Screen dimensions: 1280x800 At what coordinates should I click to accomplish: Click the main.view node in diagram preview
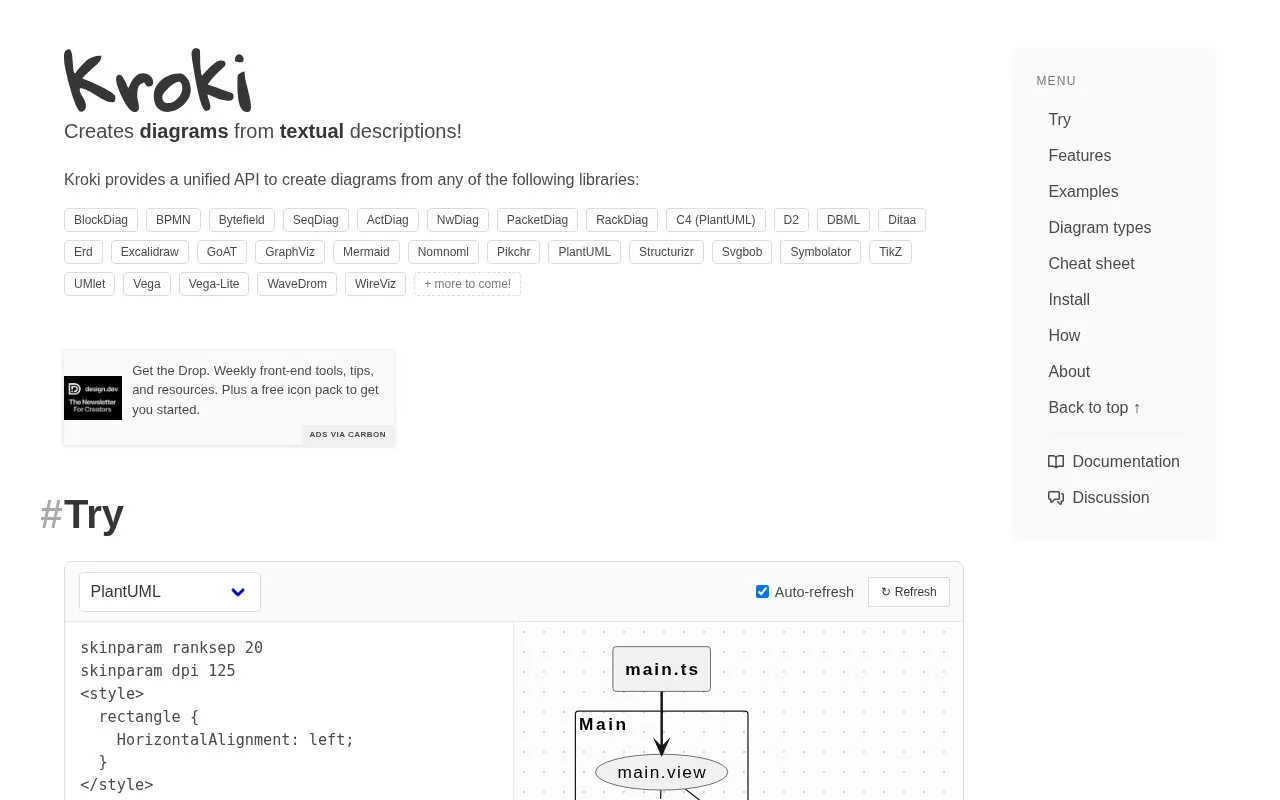[x=662, y=772]
